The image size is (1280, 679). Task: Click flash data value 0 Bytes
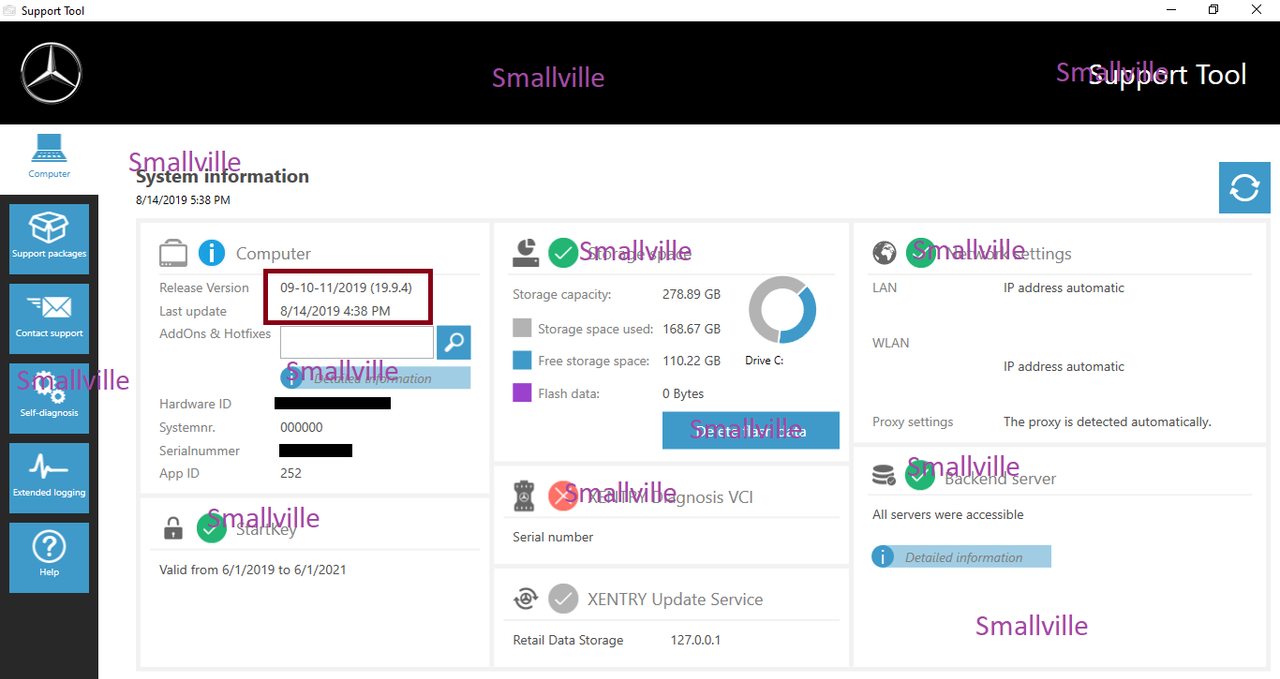pyautogui.click(x=683, y=393)
